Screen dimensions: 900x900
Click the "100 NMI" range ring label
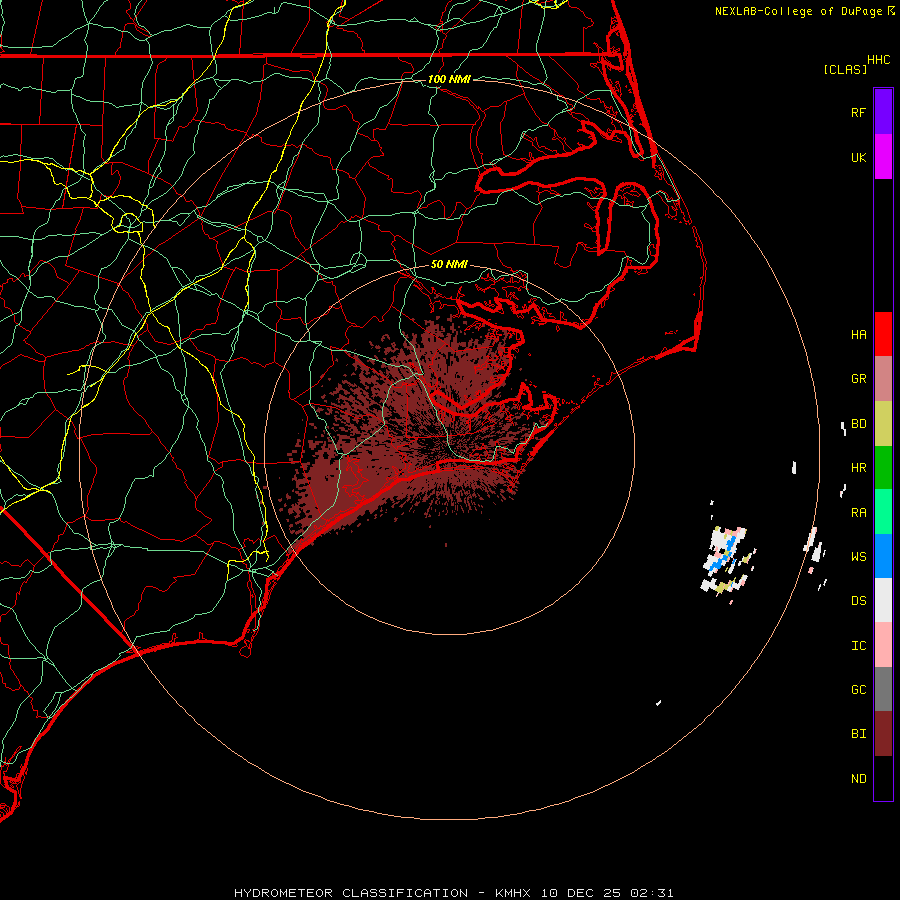449,79
